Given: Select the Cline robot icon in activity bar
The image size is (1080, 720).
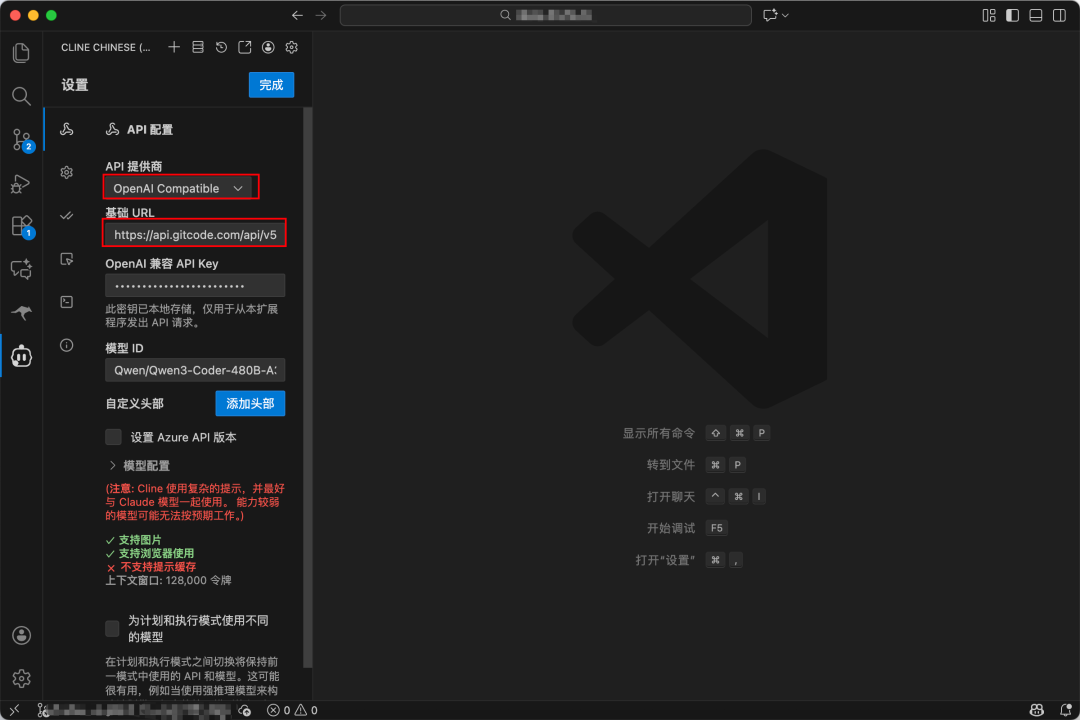Looking at the screenshot, I should pos(21,356).
